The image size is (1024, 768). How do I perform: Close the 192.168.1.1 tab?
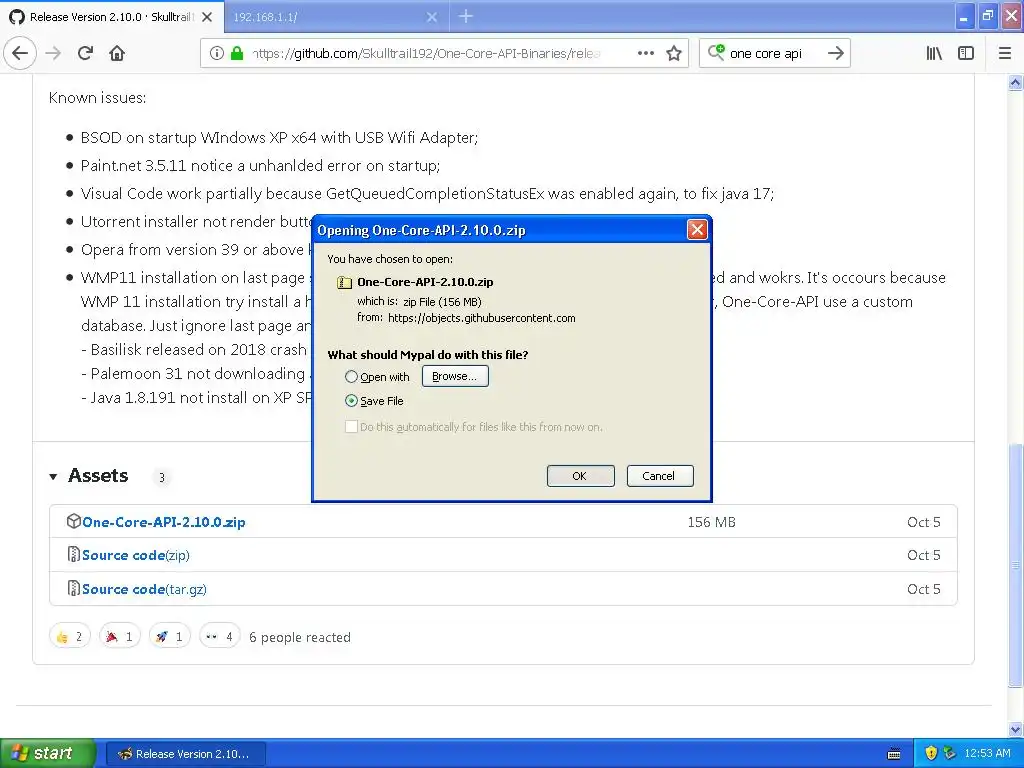pos(432,17)
